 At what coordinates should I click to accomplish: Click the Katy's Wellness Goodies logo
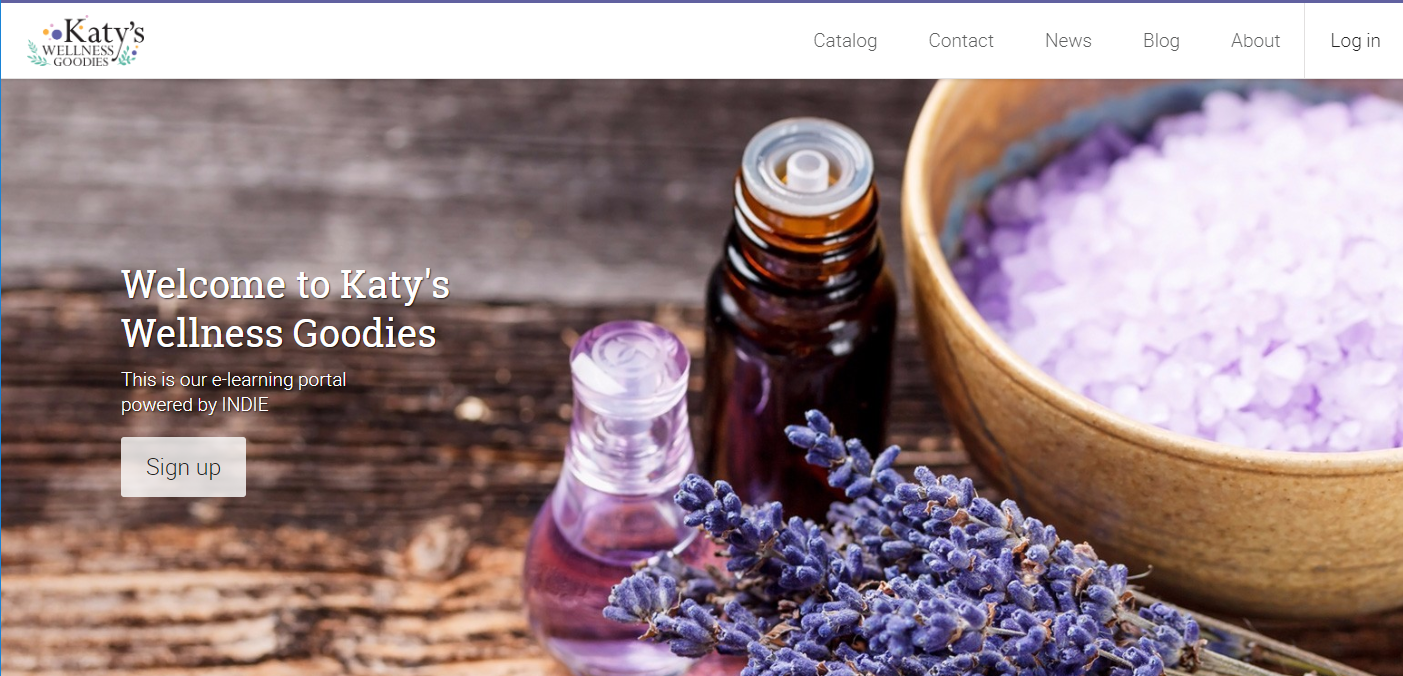coord(86,41)
